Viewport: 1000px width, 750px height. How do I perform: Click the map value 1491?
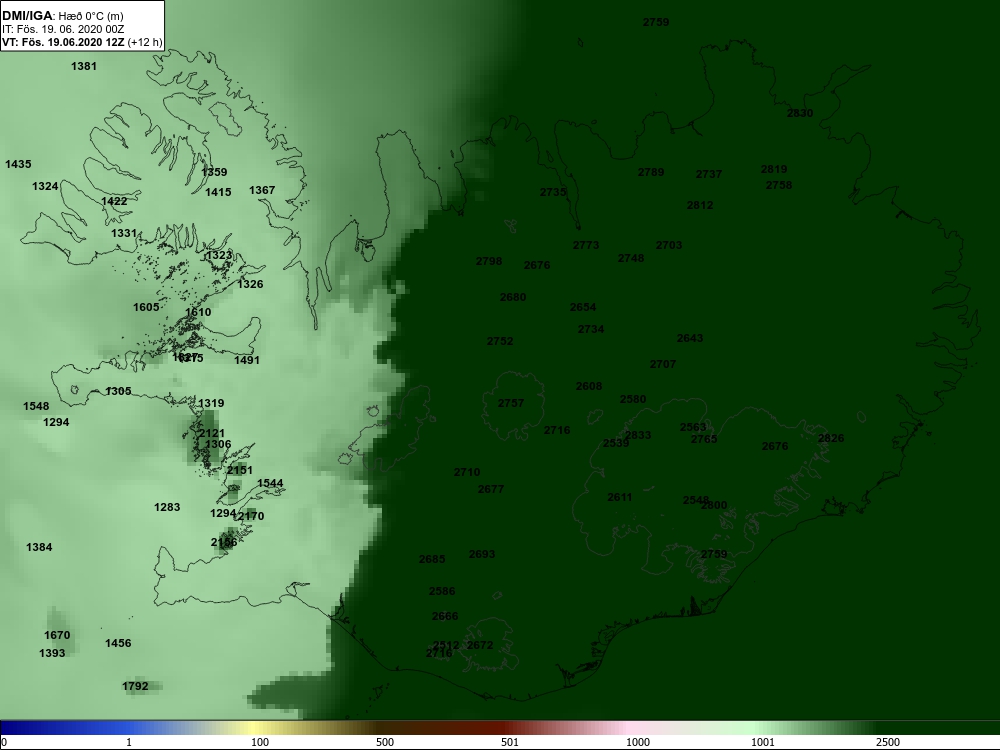tap(247, 360)
